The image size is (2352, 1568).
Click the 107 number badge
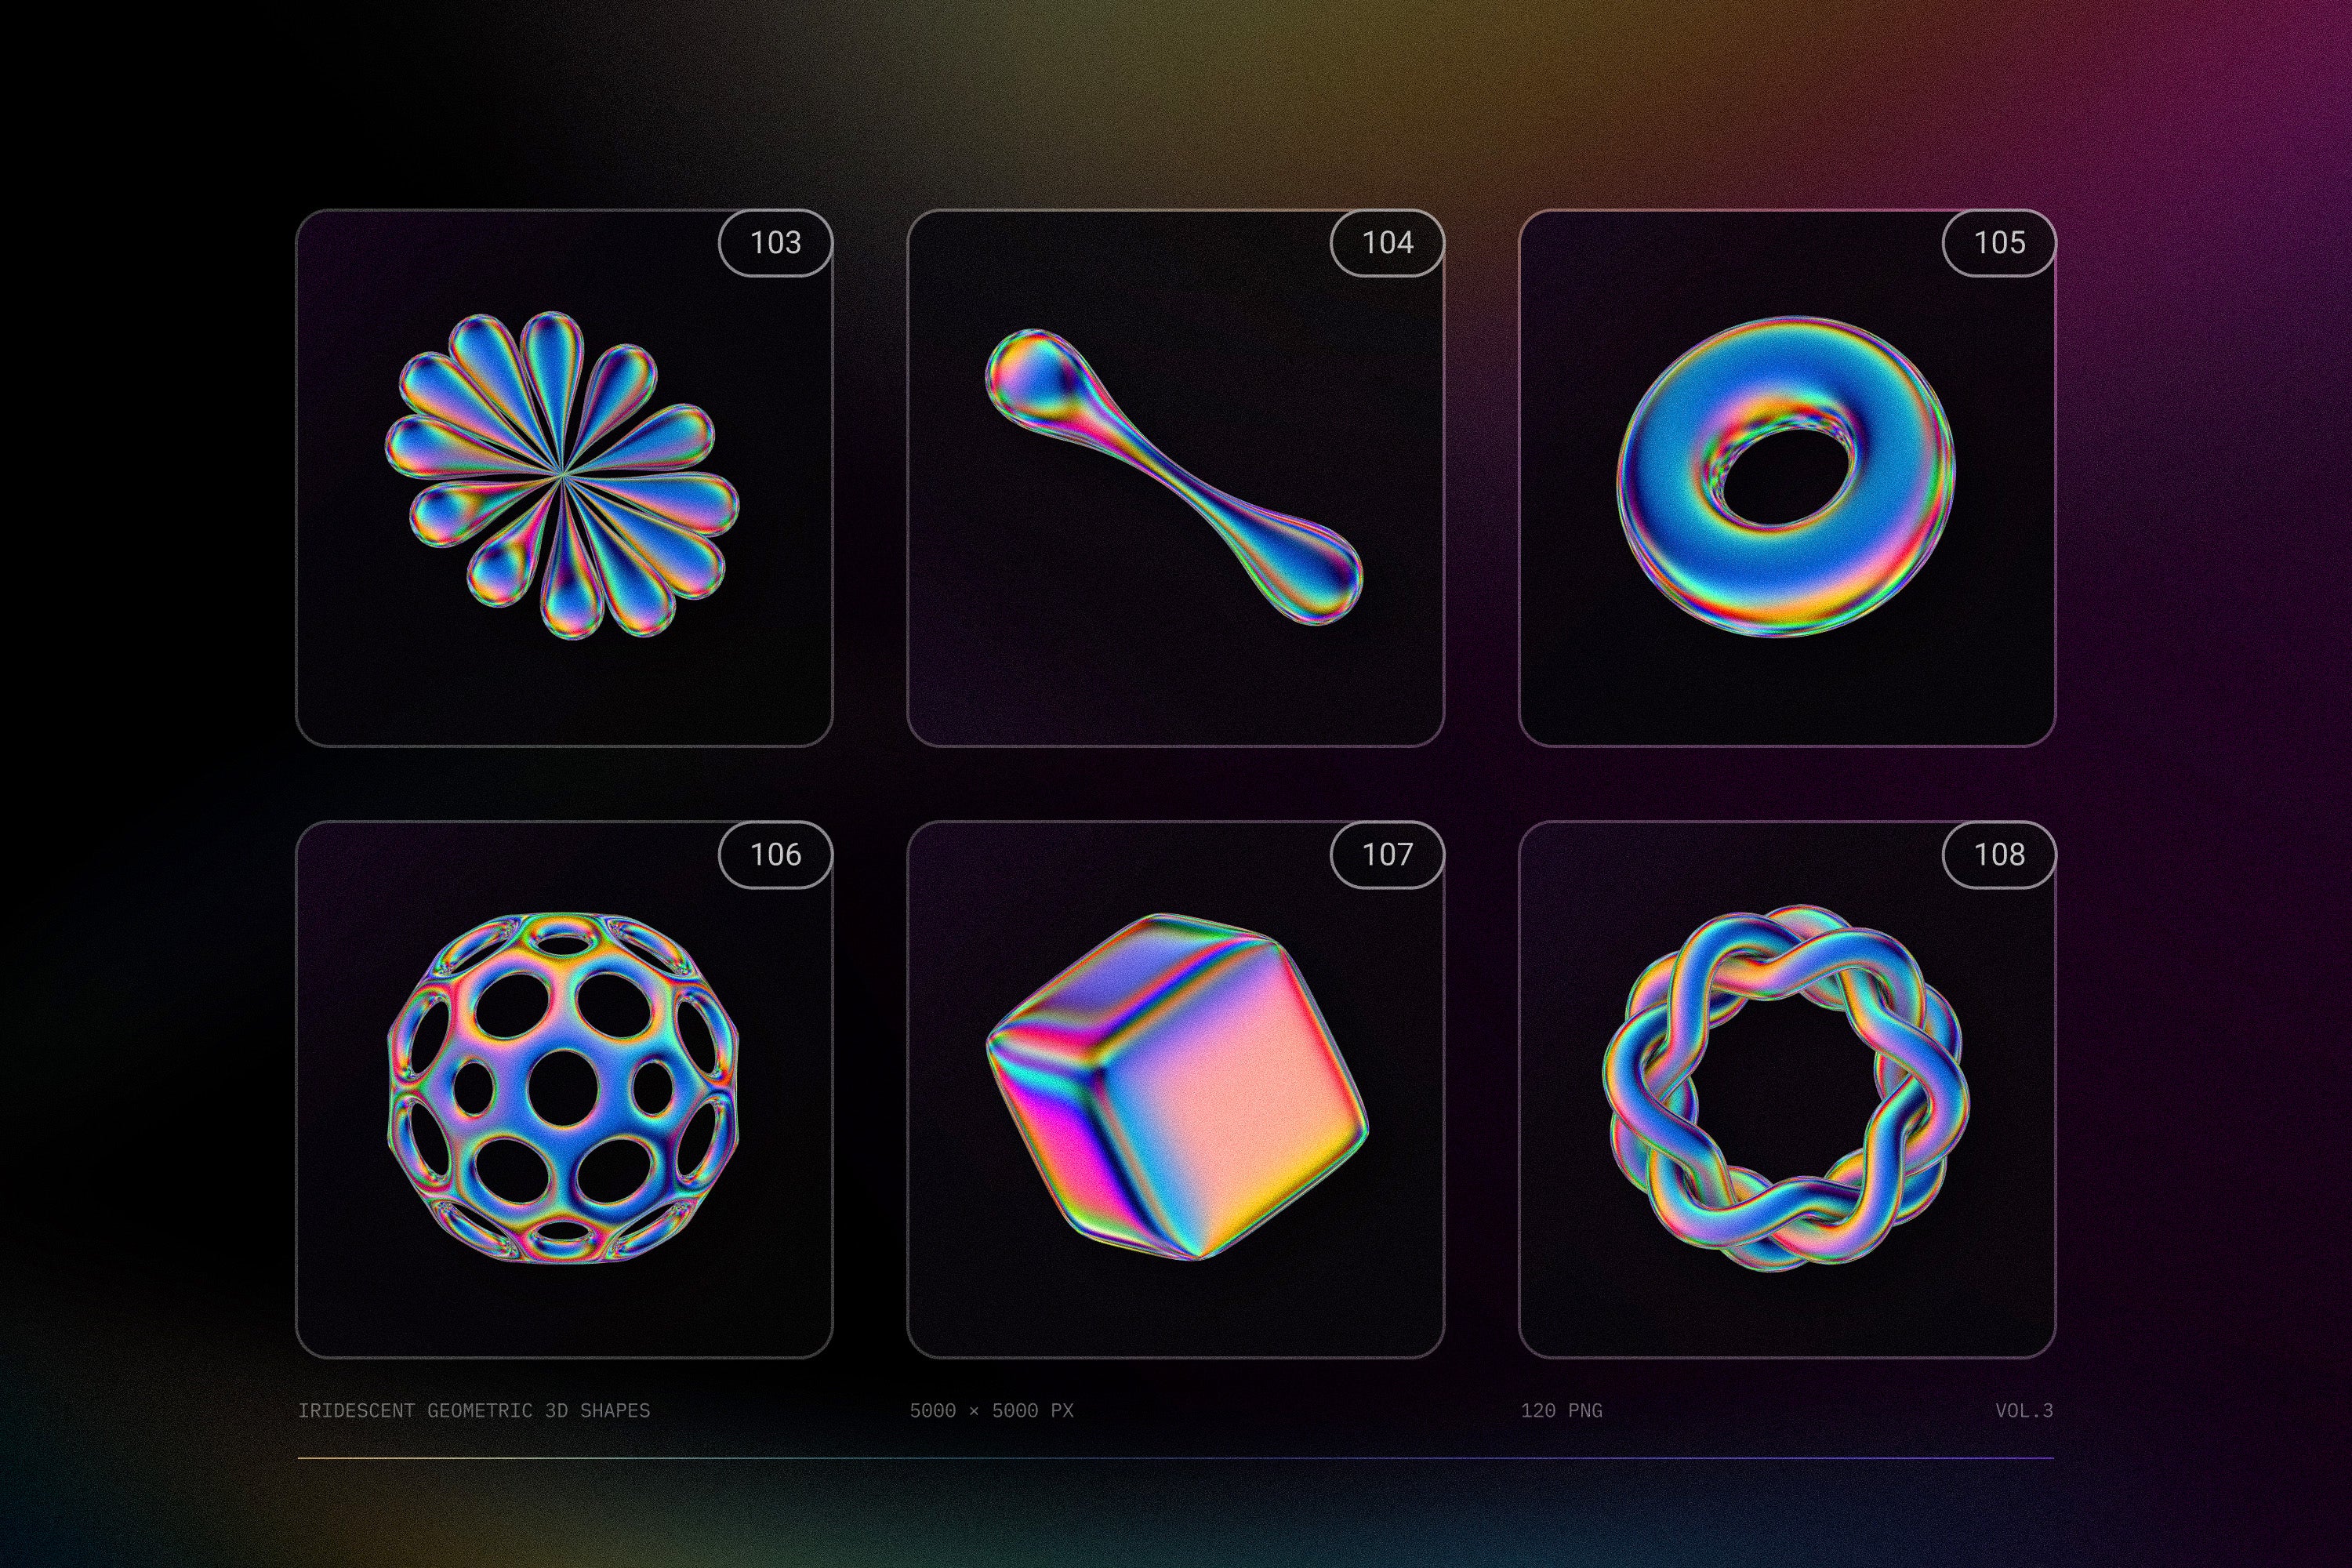point(1387,854)
